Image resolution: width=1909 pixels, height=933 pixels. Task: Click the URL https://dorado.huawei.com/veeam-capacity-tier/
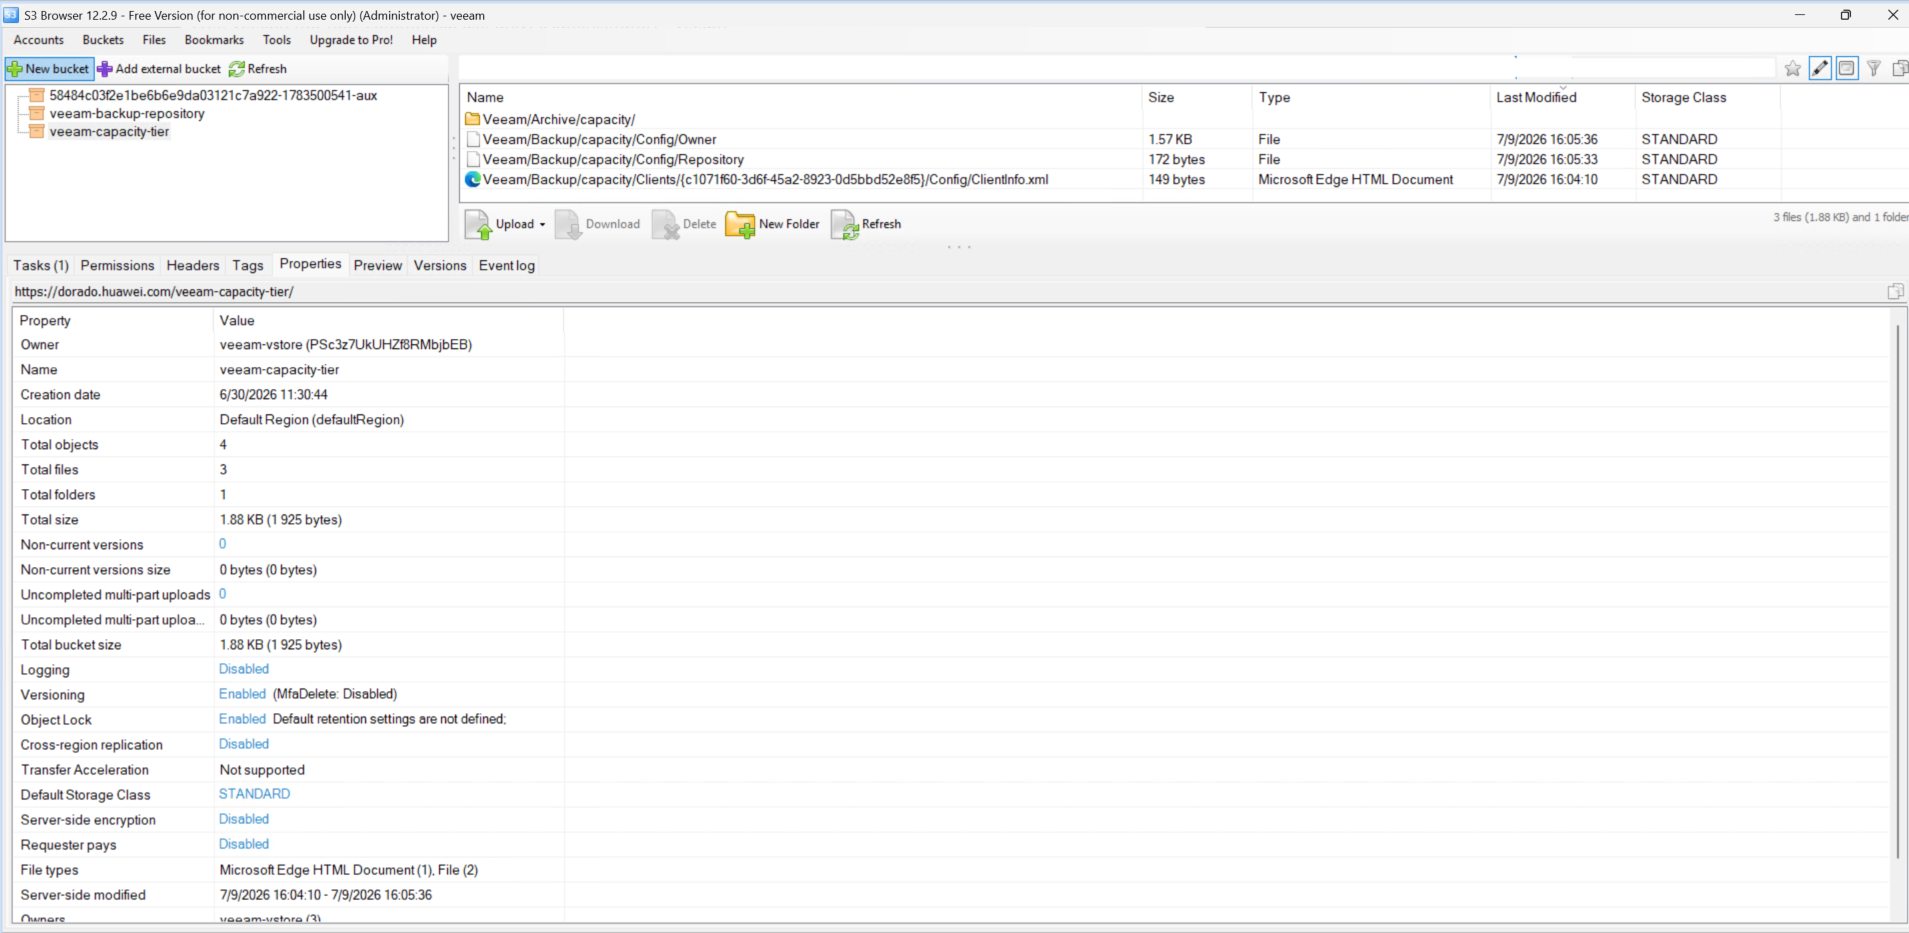154,292
